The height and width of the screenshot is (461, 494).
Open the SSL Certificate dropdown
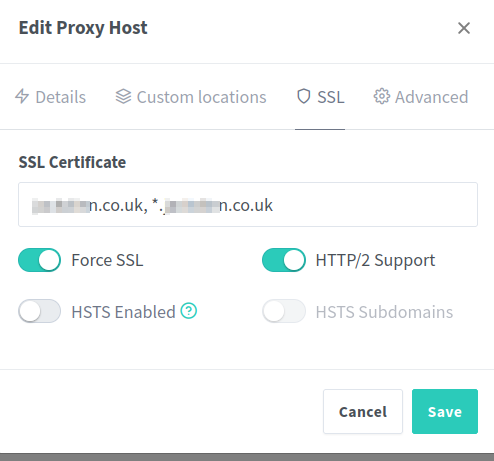coord(248,204)
